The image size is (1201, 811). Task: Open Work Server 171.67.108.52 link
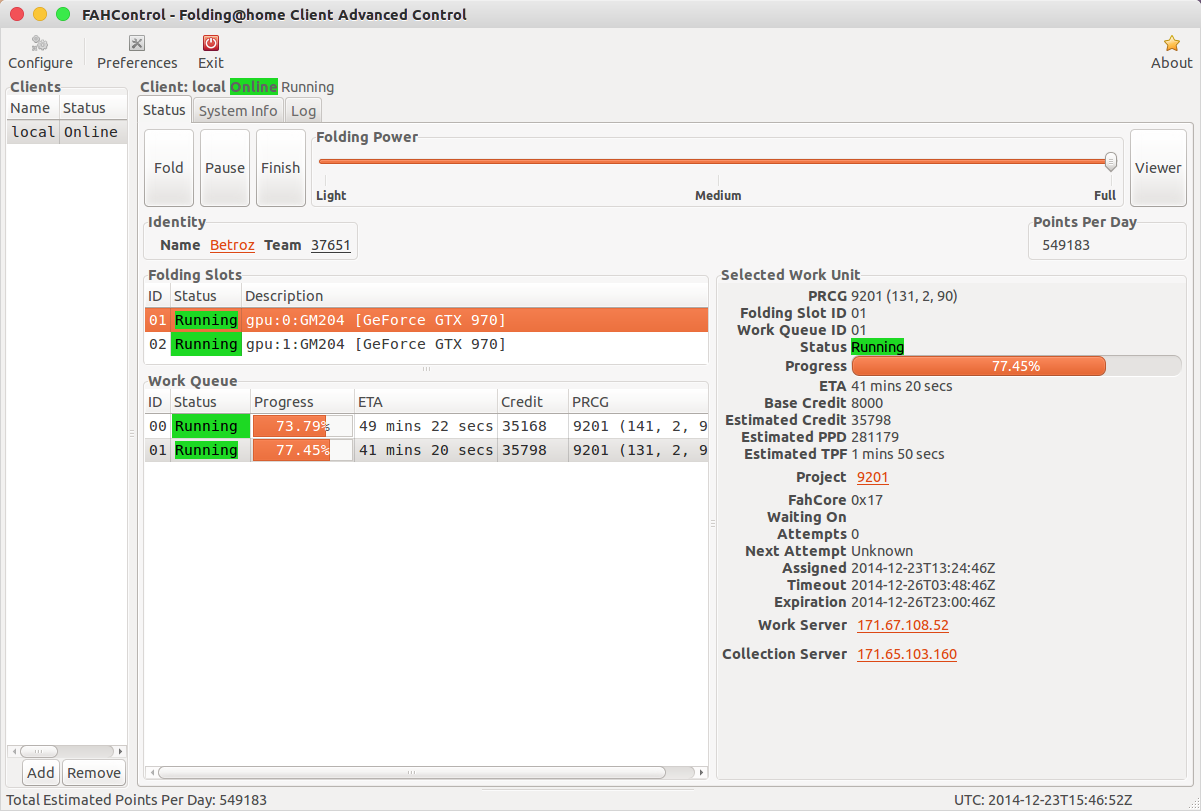[903, 625]
